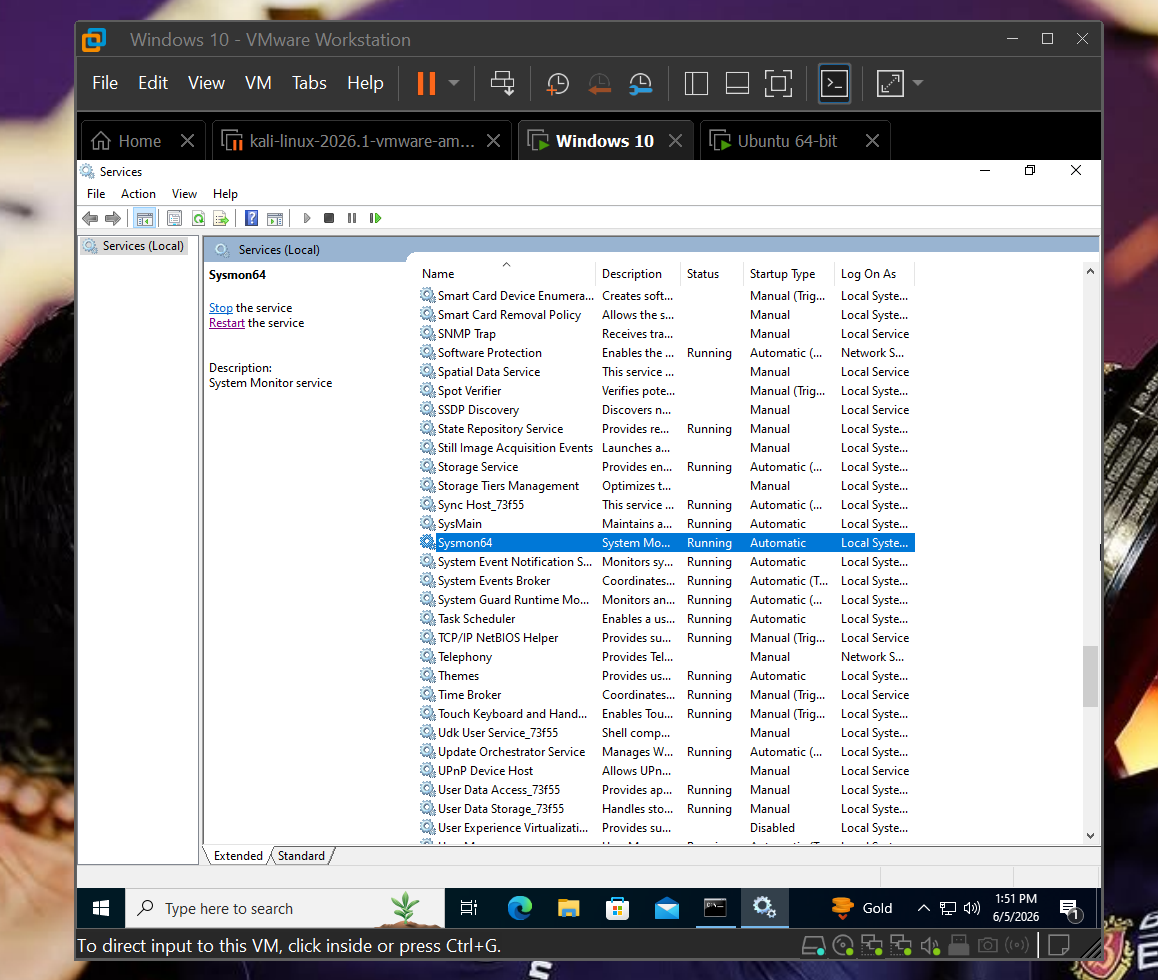Image resolution: width=1158 pixels, height=980 pixels.
Task: Sort by the Startup Type column header
Action: tap(788, 273)
